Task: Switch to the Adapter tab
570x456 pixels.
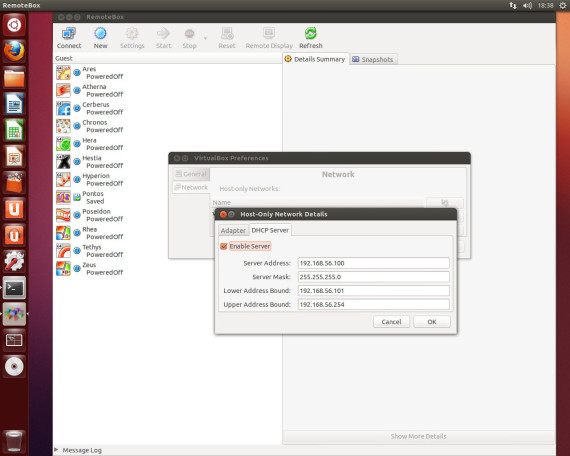Action: tap(233, 231)
